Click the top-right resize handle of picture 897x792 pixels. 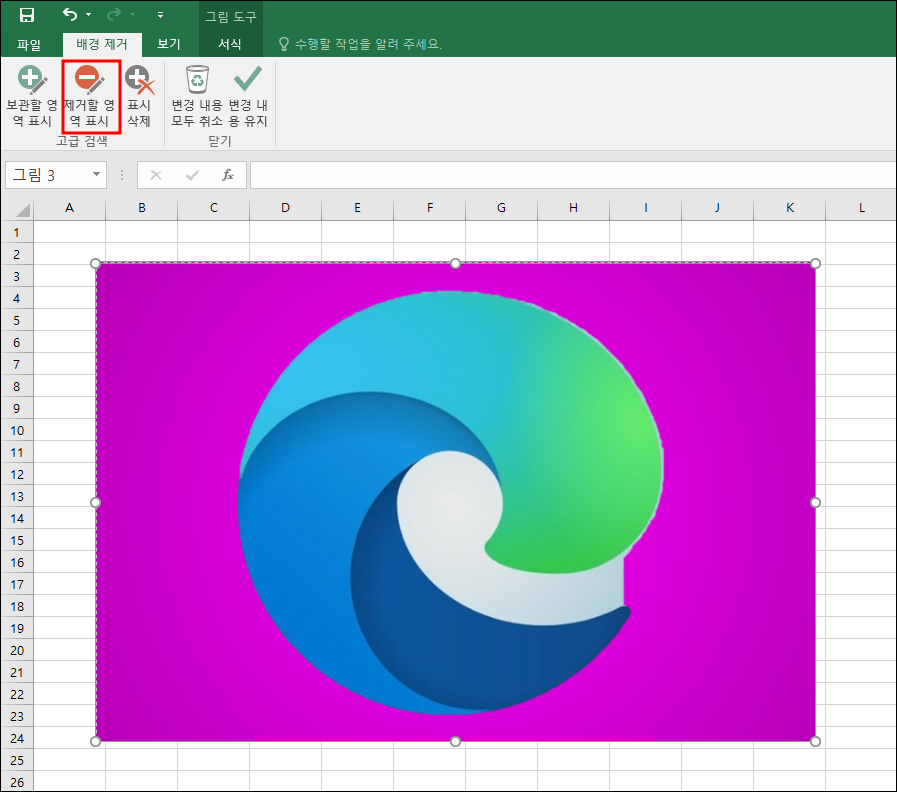[816, 263]
